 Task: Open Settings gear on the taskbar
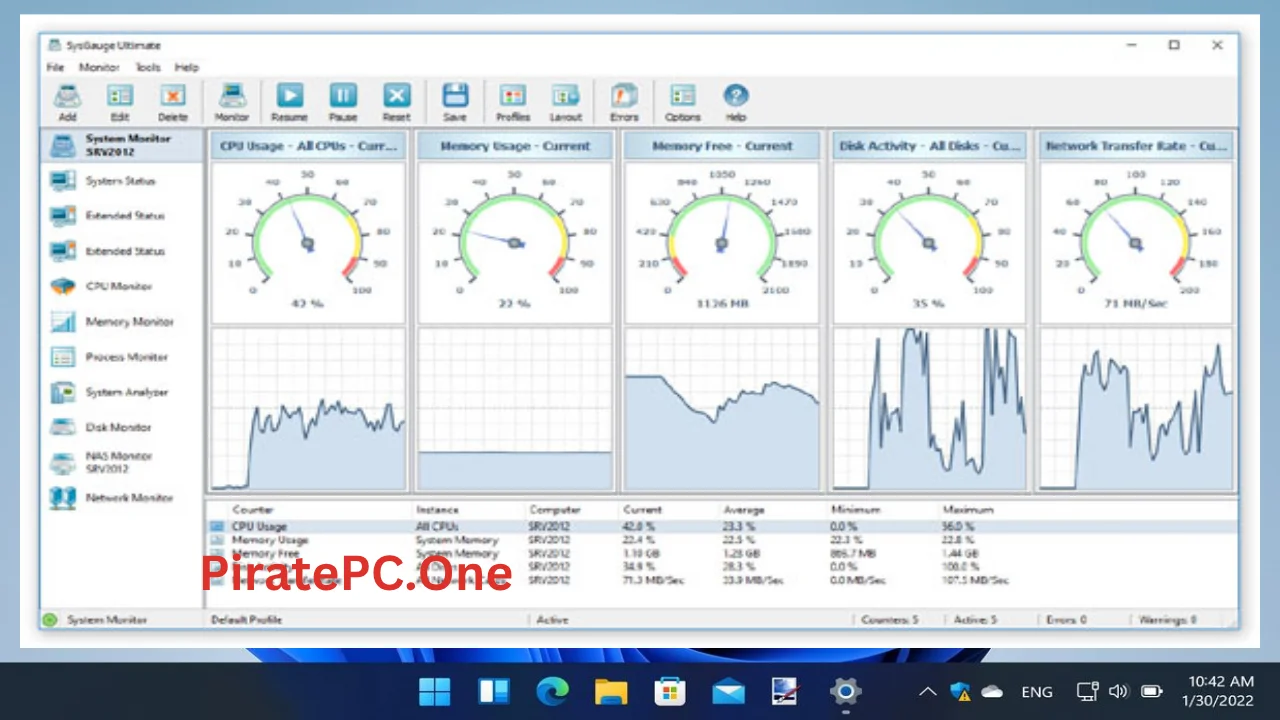tap(845, 692)
